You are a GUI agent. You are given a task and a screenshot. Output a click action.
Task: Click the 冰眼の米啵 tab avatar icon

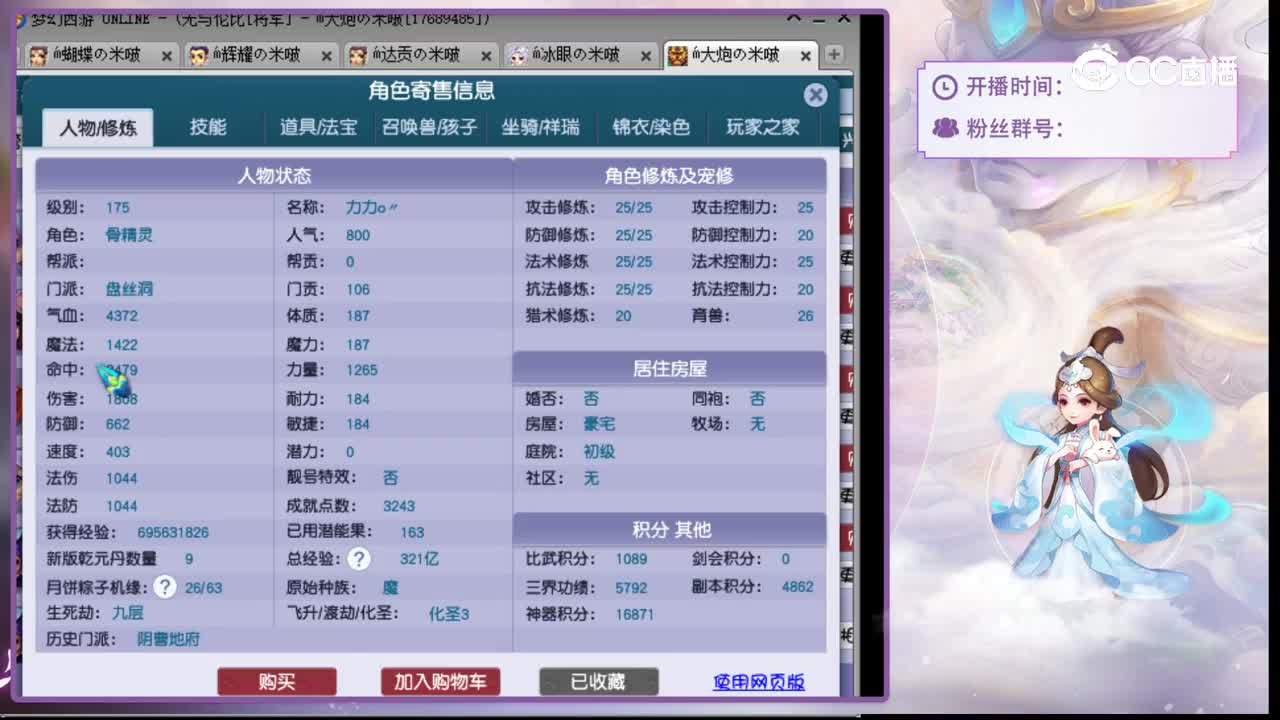518,55
